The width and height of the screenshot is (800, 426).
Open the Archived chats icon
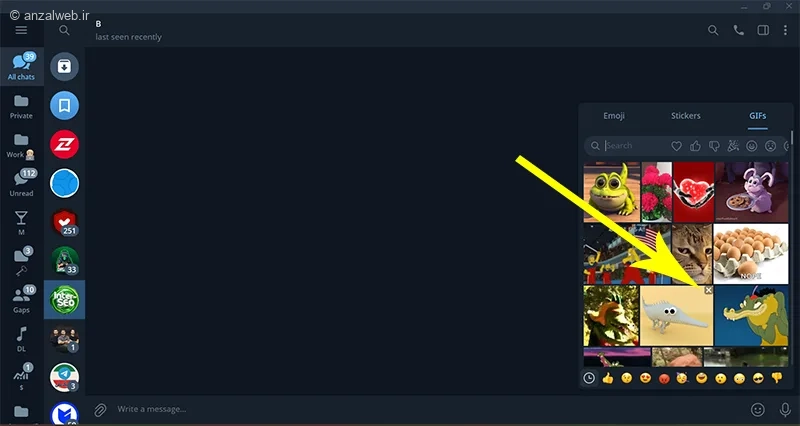coord(64,66)
